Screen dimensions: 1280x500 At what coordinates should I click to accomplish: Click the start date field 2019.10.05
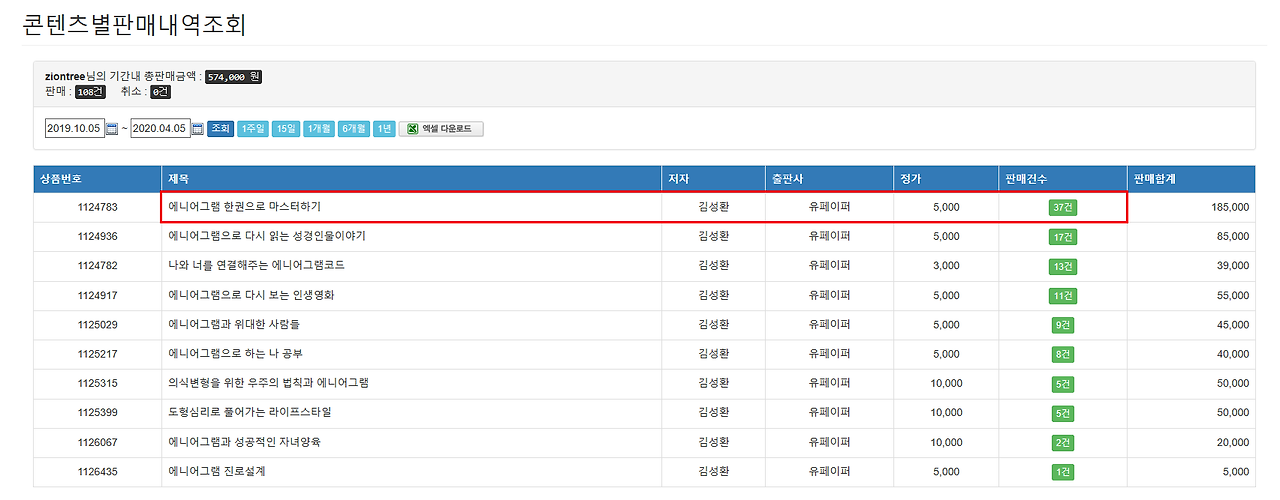pyautogui.click(x=74, y=129)
